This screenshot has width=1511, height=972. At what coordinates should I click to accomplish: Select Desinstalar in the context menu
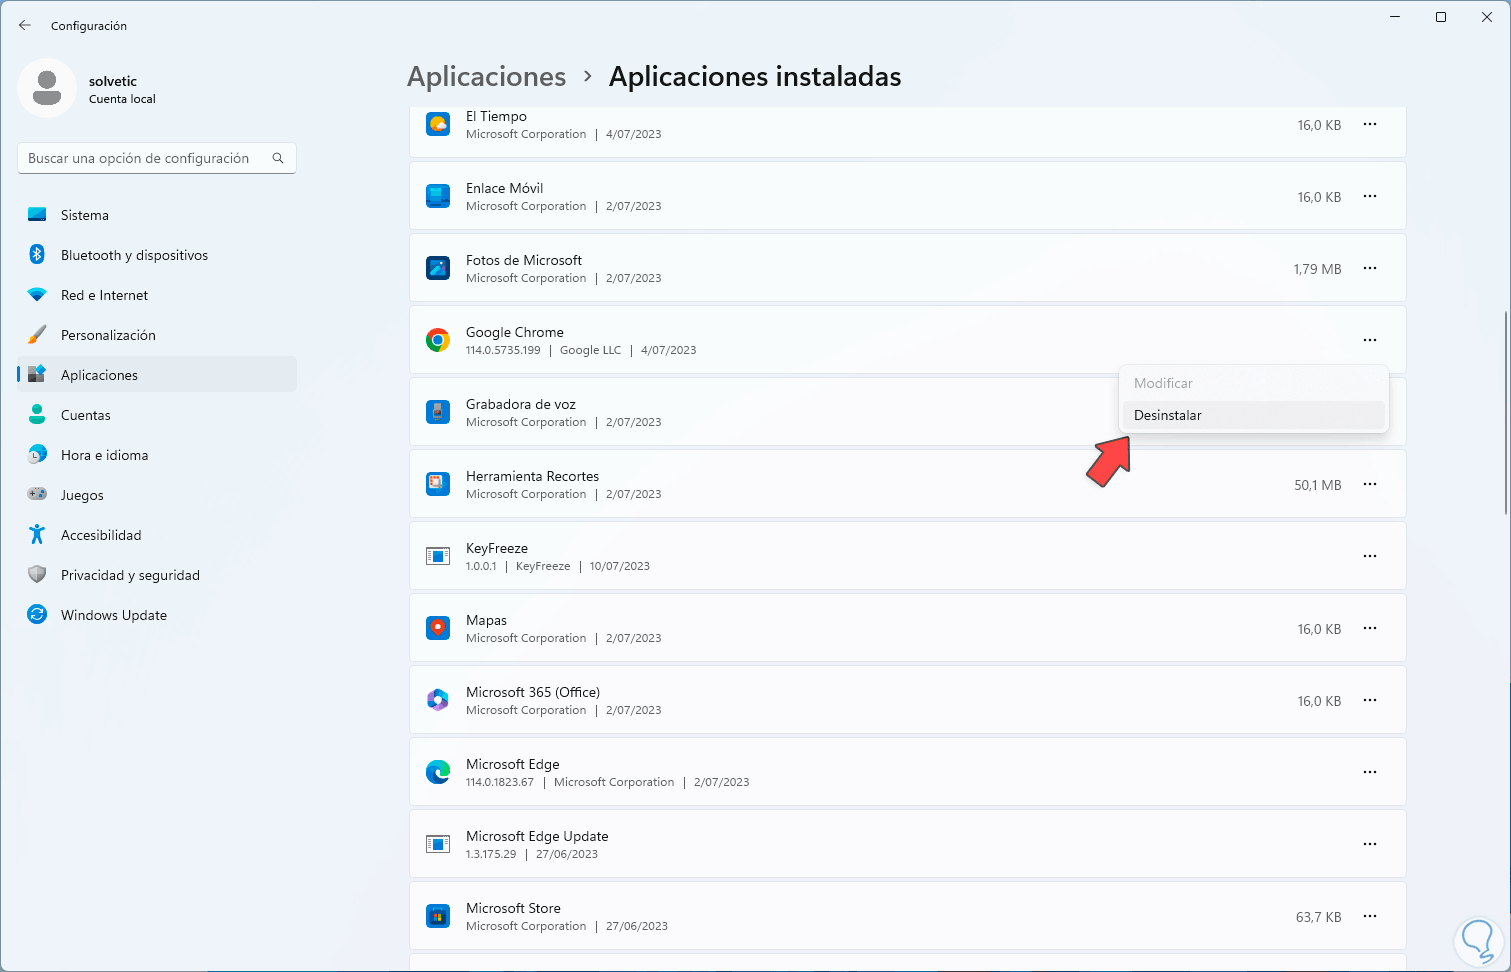tap(1254, 415)
